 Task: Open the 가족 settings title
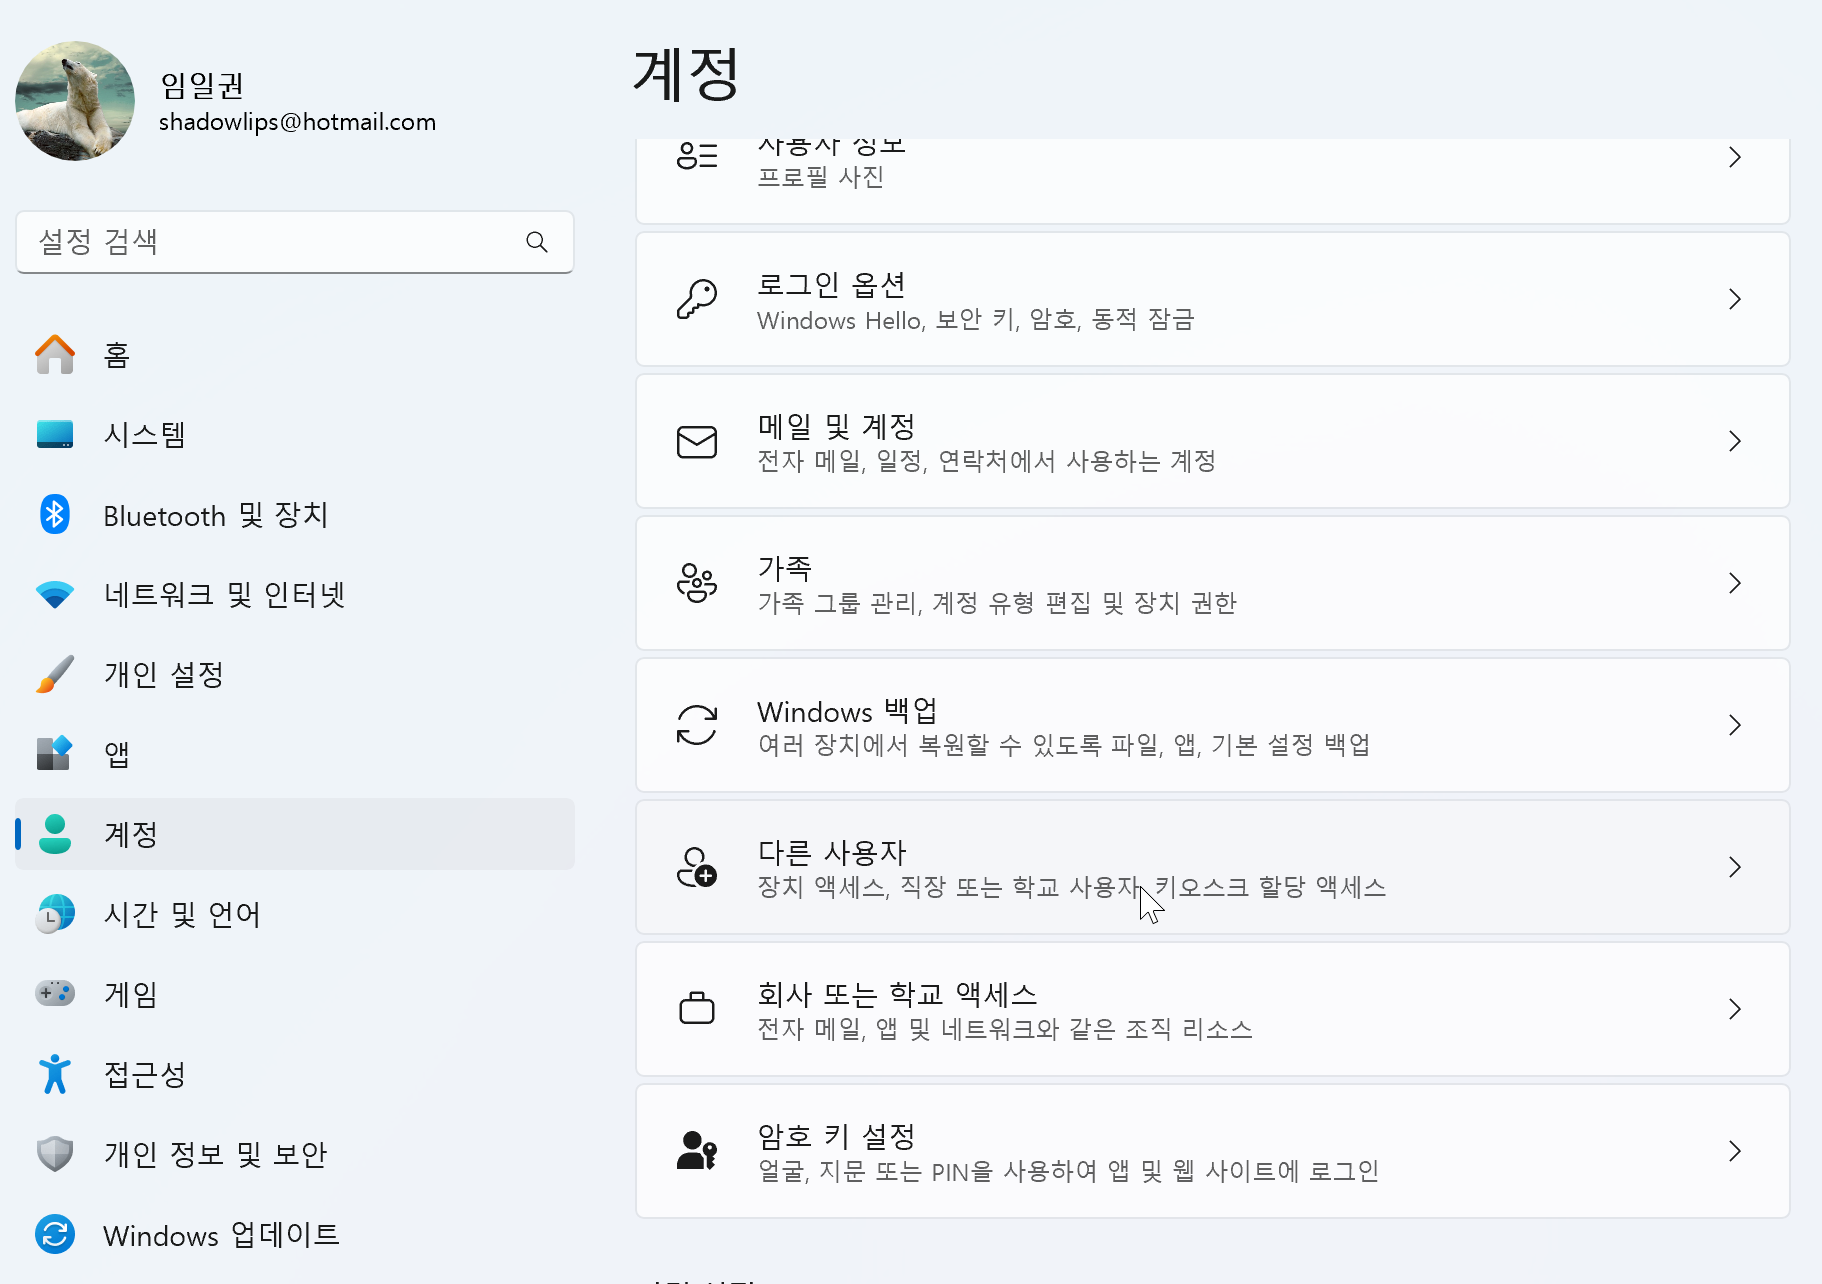point(785,569)
